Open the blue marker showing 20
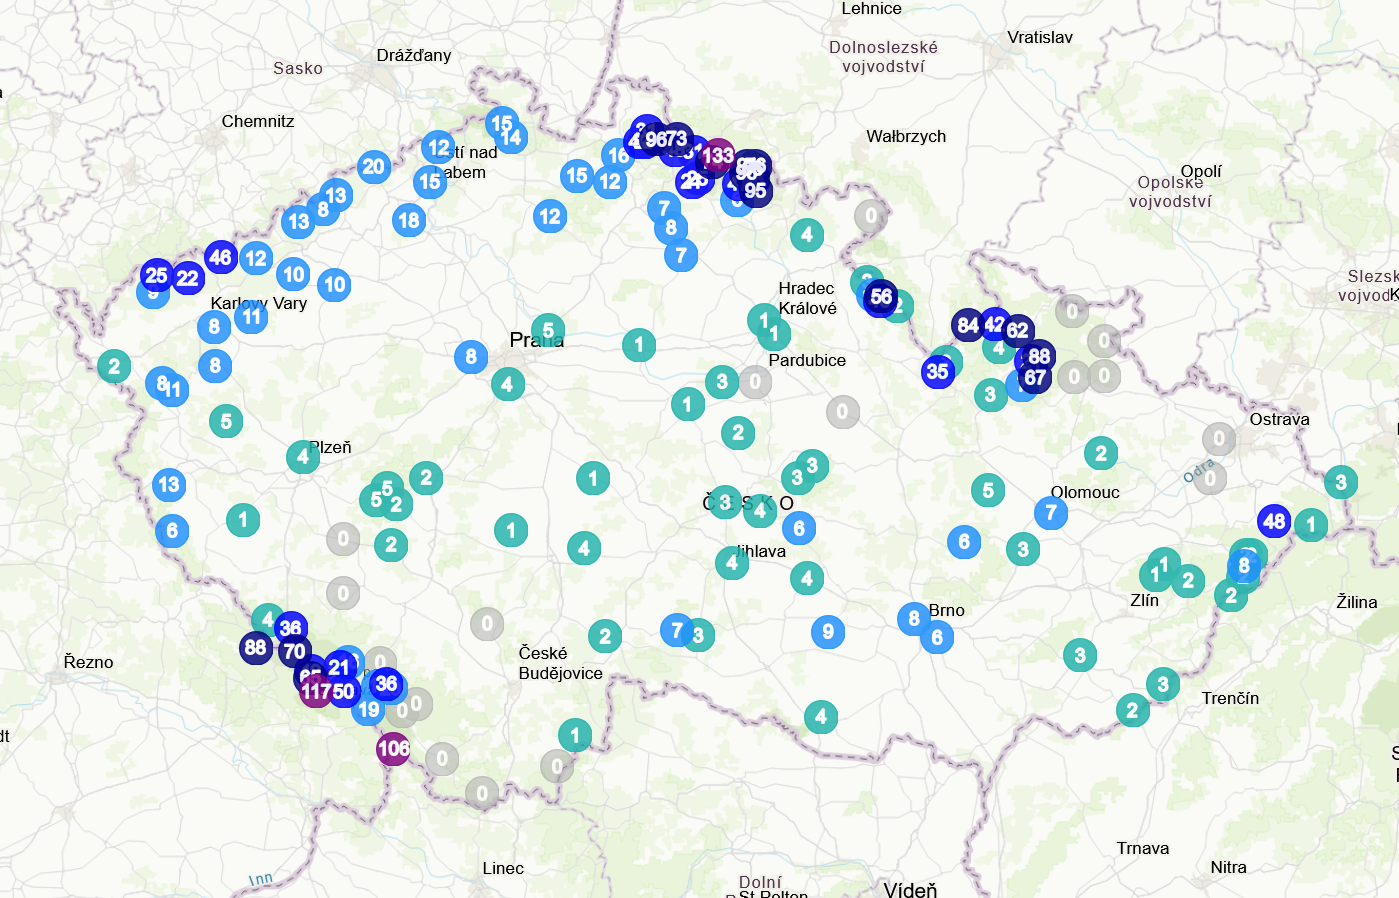The width and height of the screenshot is (1399, 898). (374, 167)
